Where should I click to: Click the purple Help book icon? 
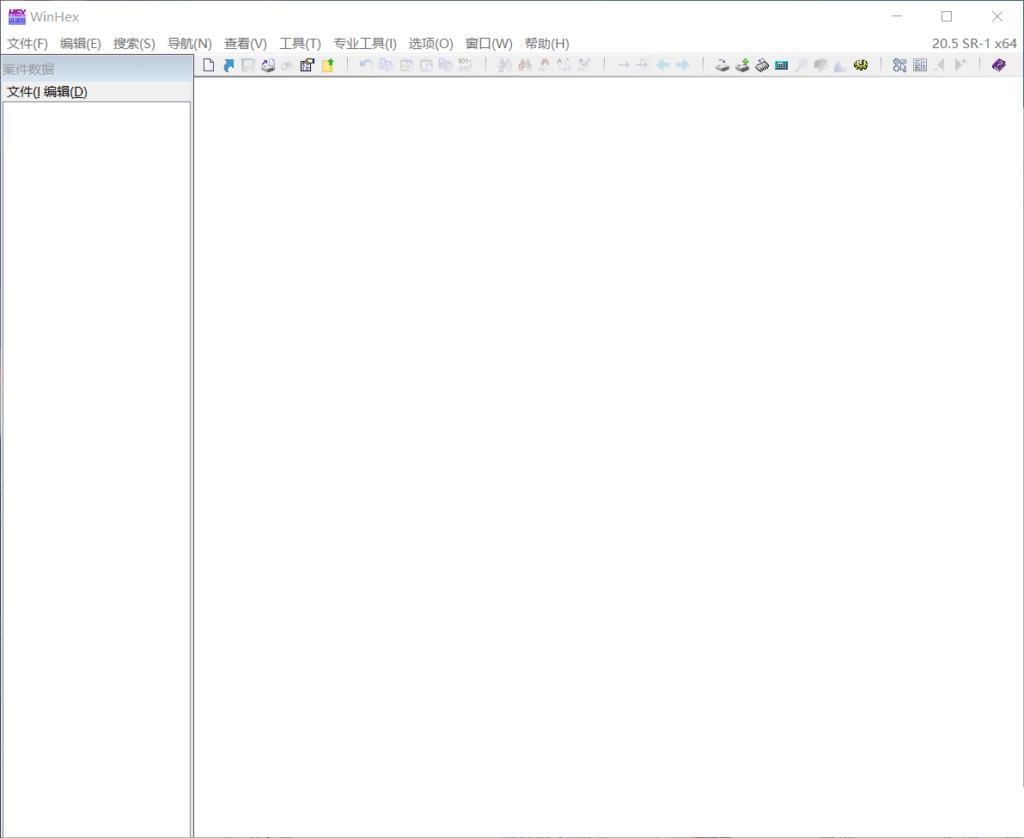(x=998, y=65)
